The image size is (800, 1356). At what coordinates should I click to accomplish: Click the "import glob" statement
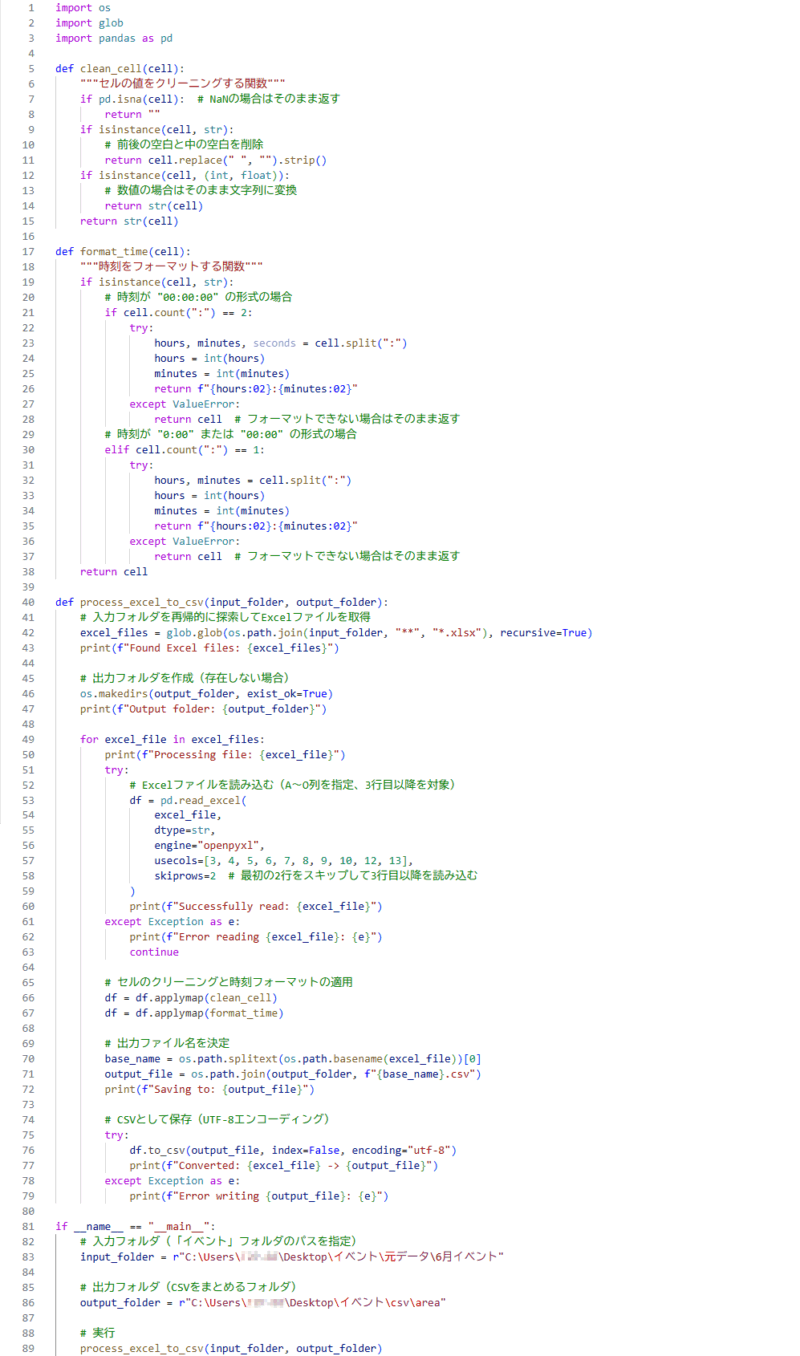tap(89, 22)
